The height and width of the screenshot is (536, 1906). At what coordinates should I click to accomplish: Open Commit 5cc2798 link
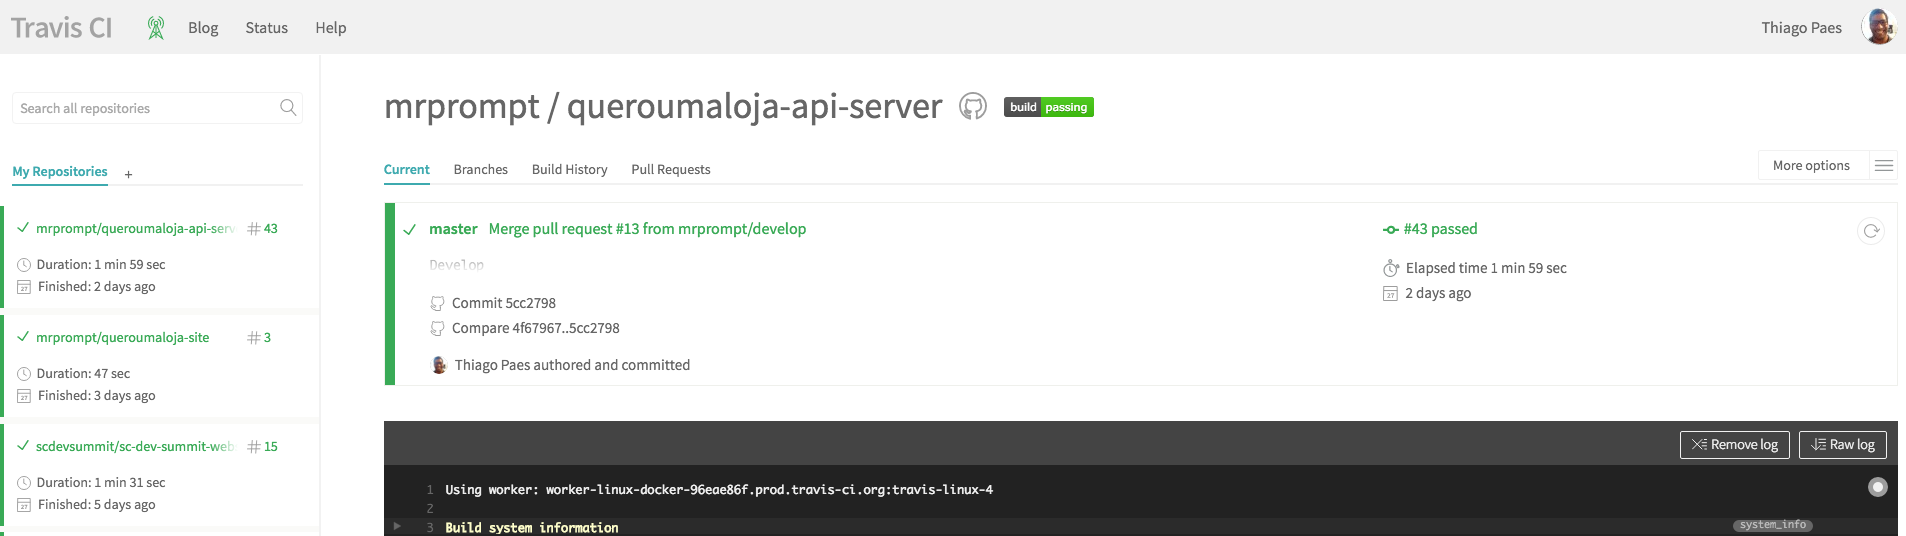pyautogui.click(x=504, y=303)
